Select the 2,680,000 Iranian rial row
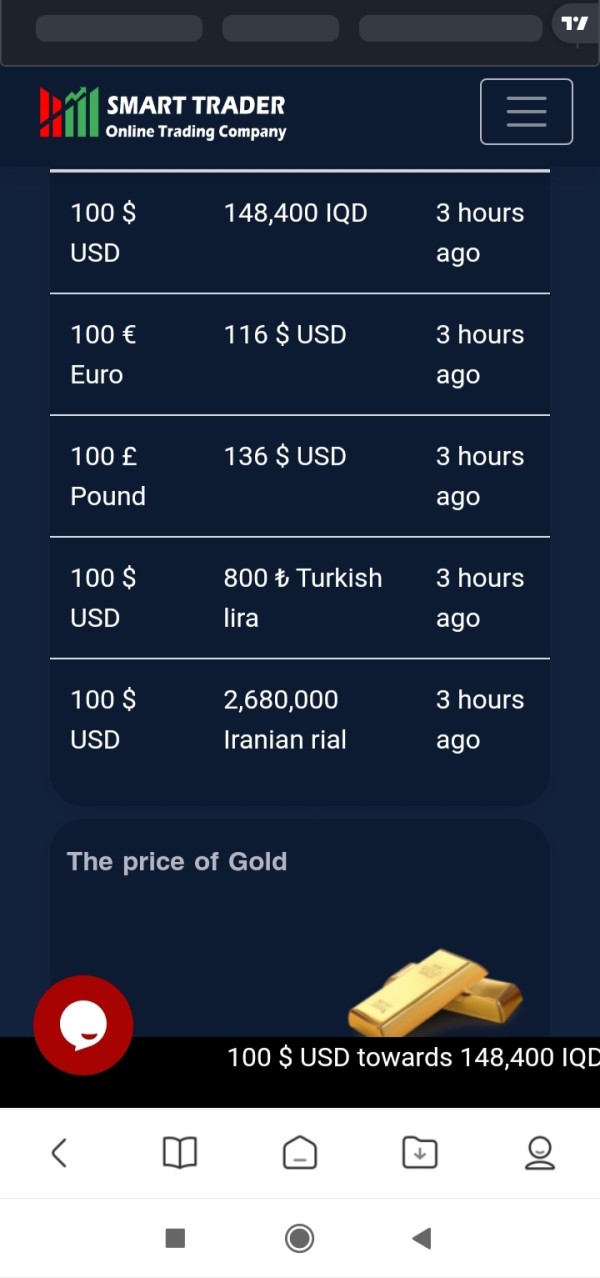The image size is (600, 1278). (299, 720)
